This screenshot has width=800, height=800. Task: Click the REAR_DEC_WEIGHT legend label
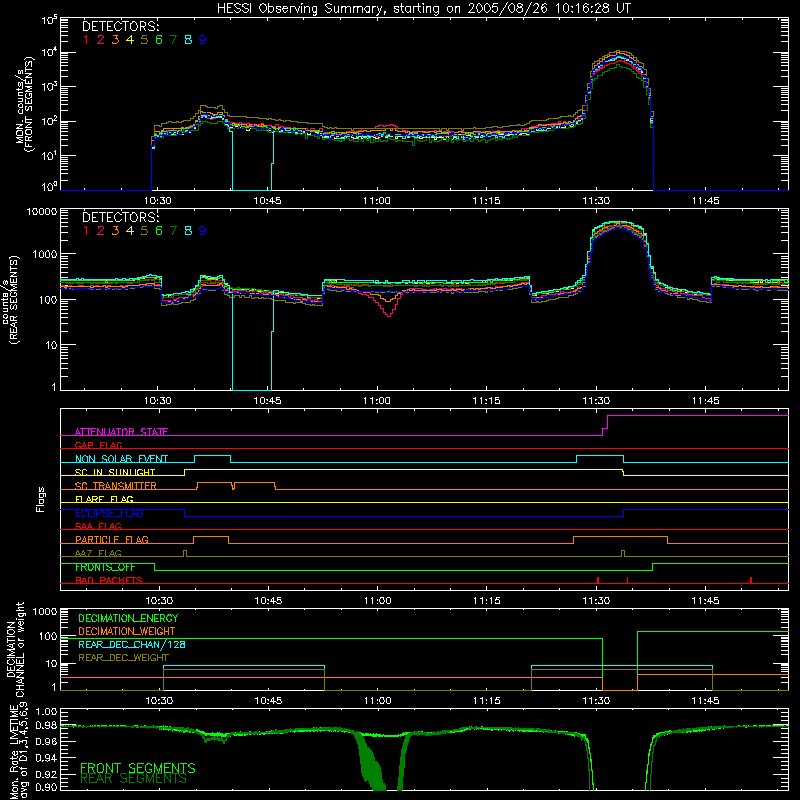123,658
